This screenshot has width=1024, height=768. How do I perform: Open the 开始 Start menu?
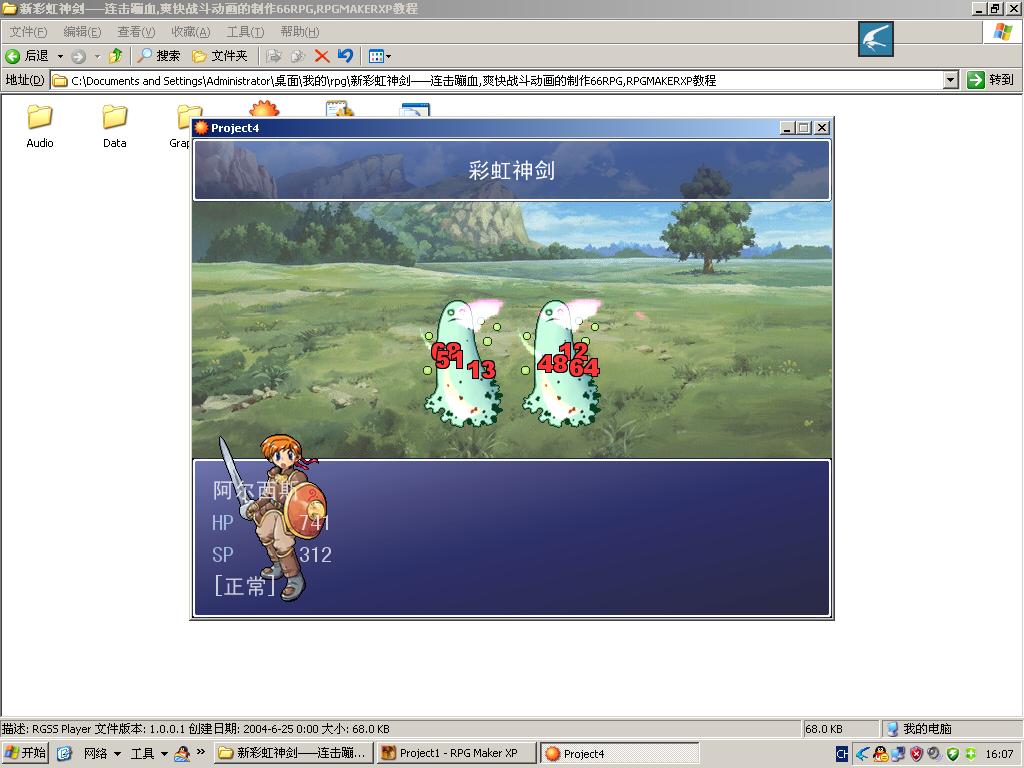pos(25,754)
